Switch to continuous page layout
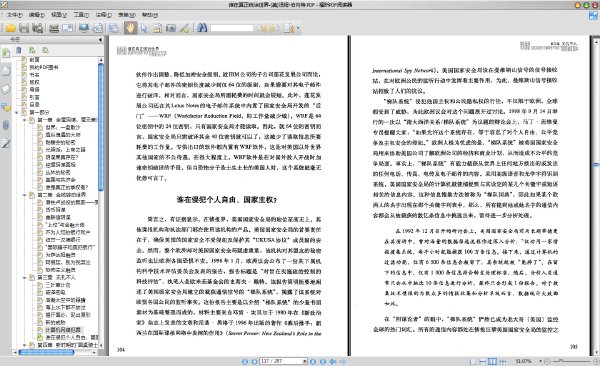This screenshot has height=366, width=600. (x=483, y=361)
